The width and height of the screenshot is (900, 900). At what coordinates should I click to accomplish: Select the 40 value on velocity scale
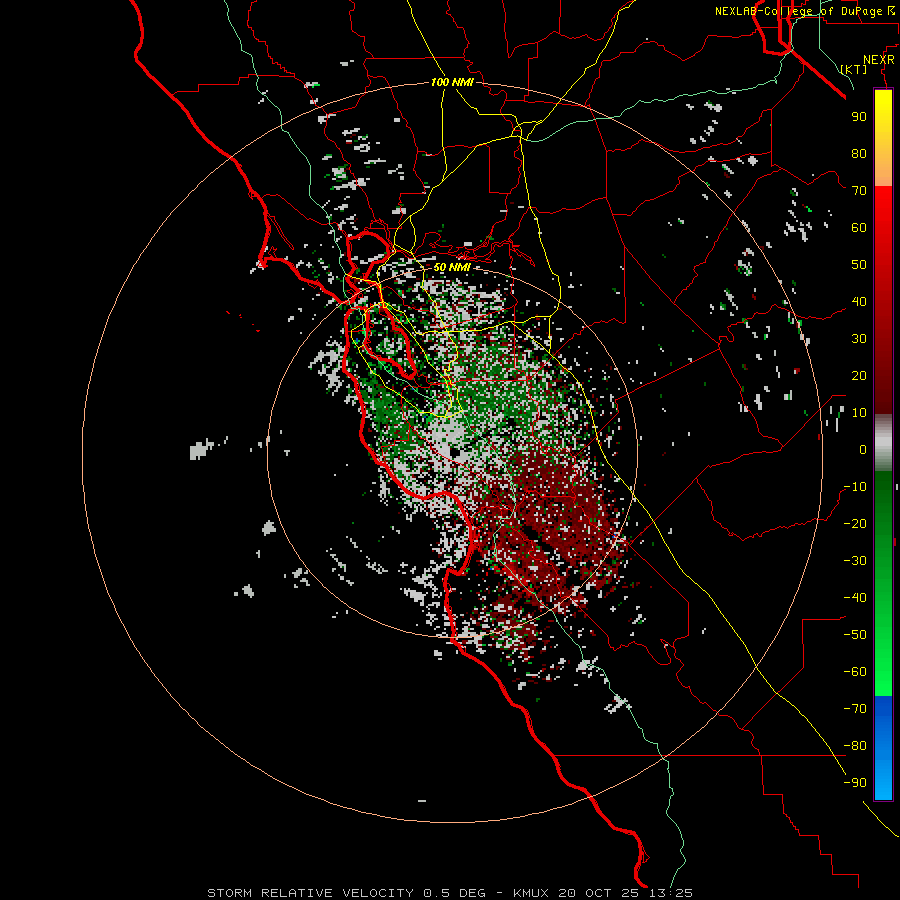[859, 302]
